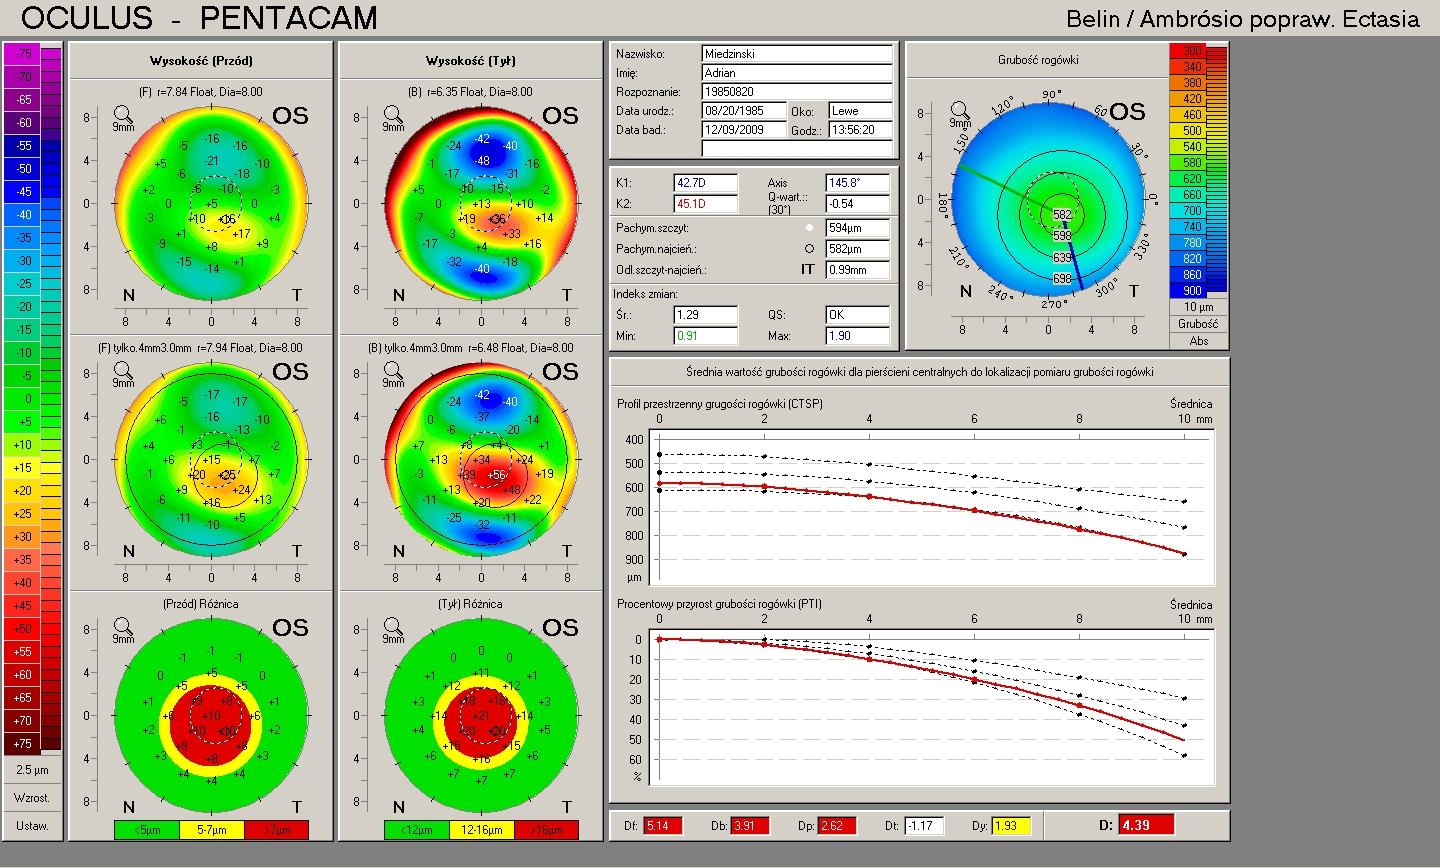Click the Dt value -1.17

(x=924, y=826)
